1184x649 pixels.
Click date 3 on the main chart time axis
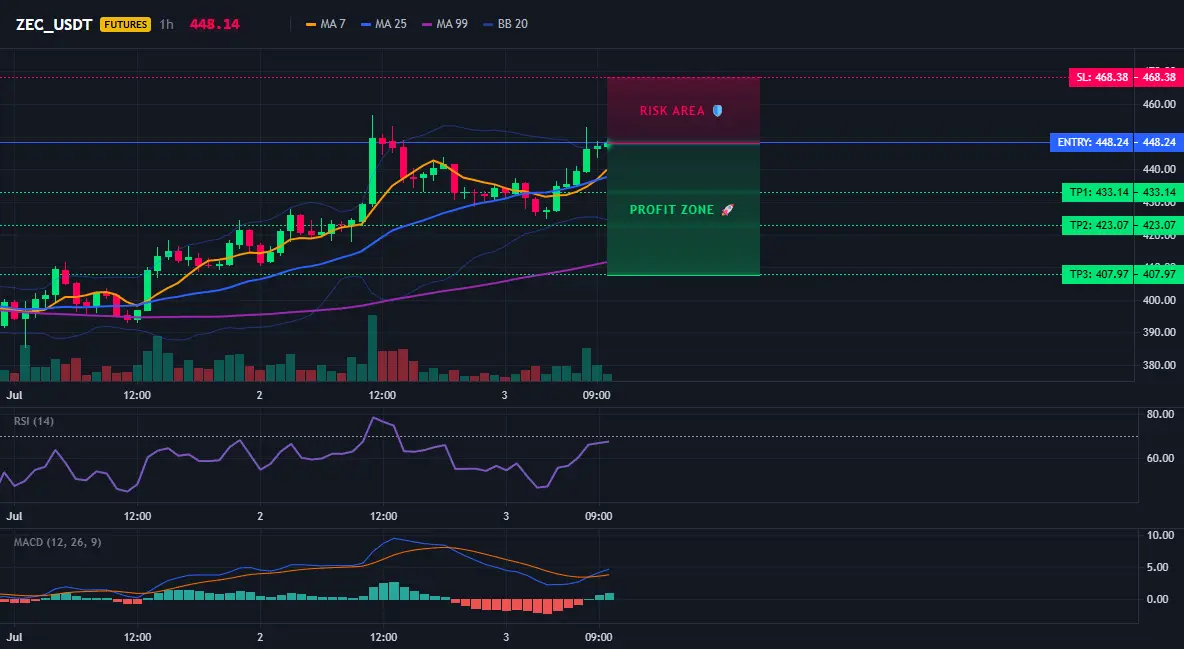[504, 395]
